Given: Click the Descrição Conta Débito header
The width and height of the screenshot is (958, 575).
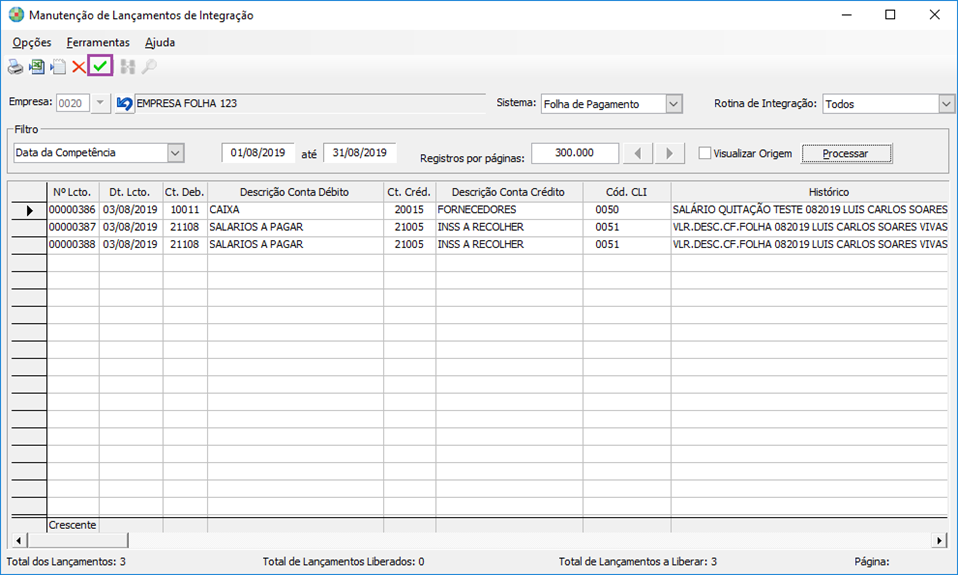Looking at the screenshot, I should [295, 192].
